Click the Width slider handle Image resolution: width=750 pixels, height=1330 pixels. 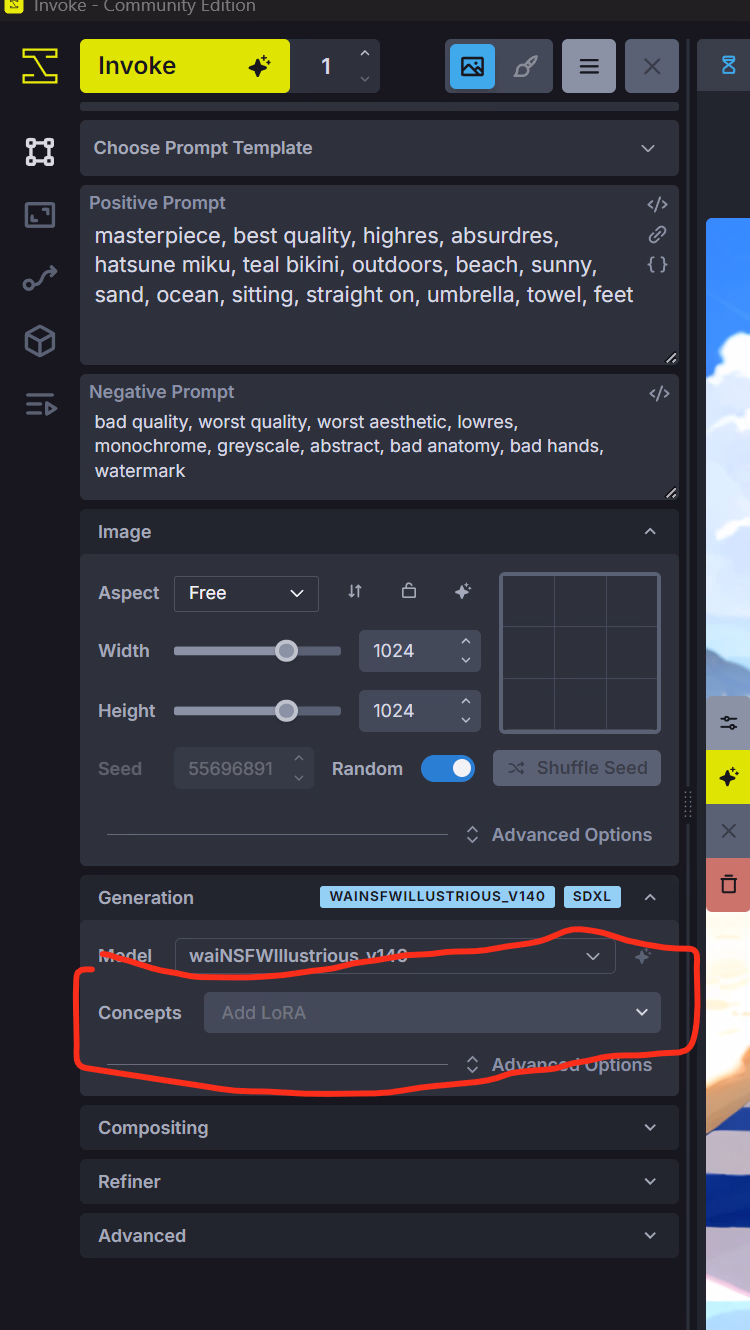point(287,651)
